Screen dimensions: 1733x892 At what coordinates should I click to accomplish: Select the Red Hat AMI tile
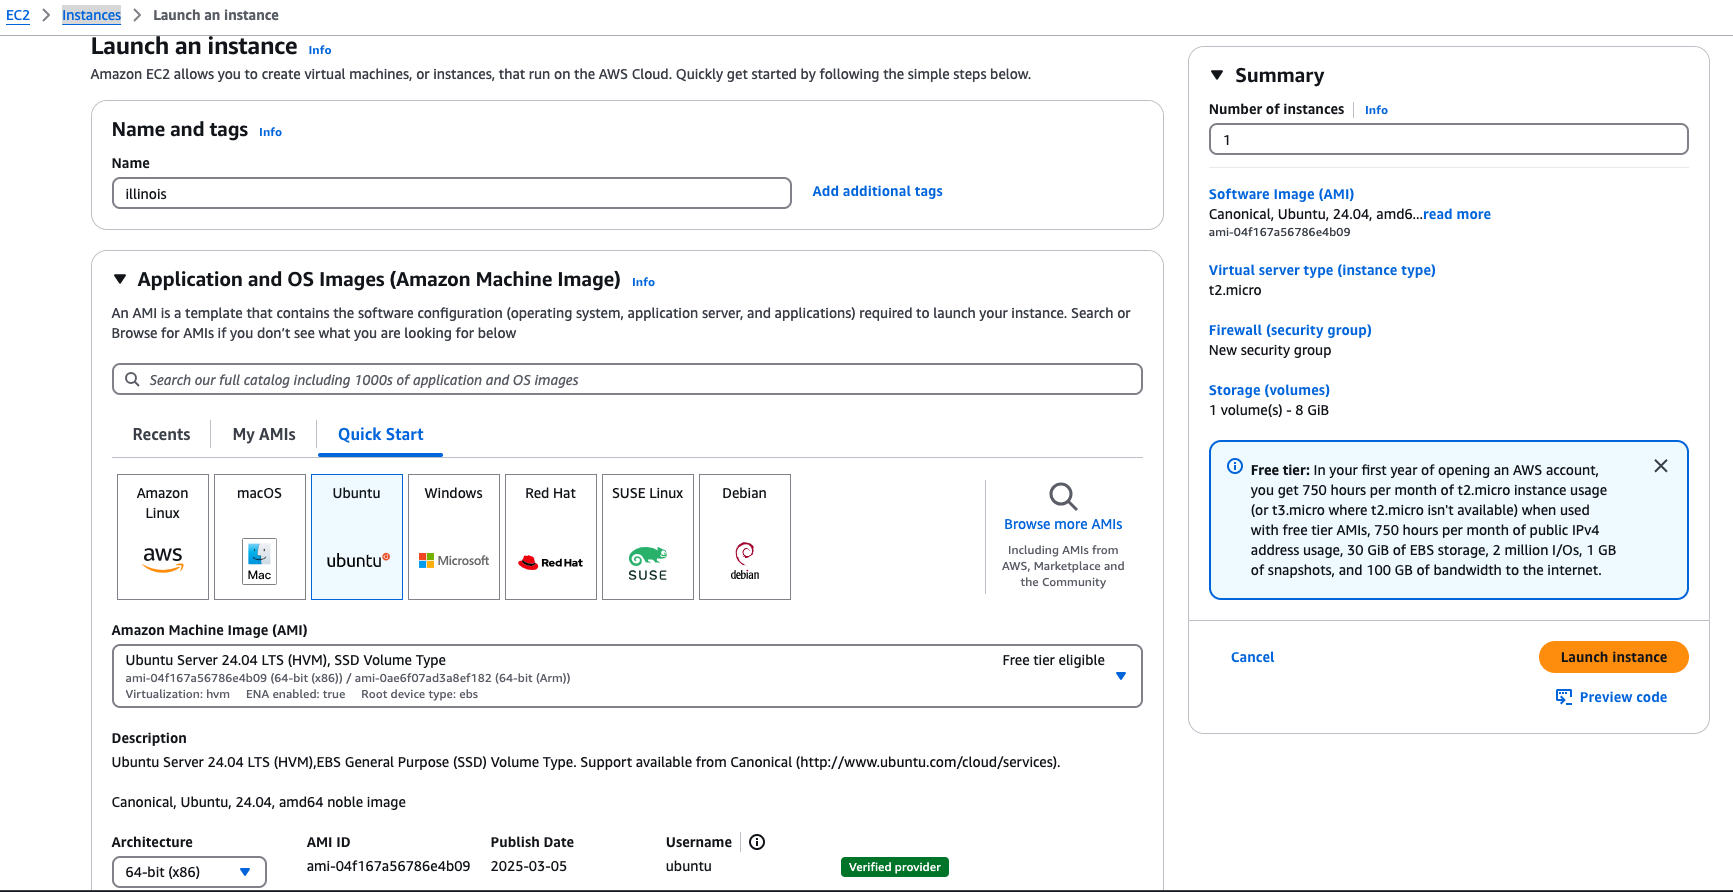click(x=551, y=537)
